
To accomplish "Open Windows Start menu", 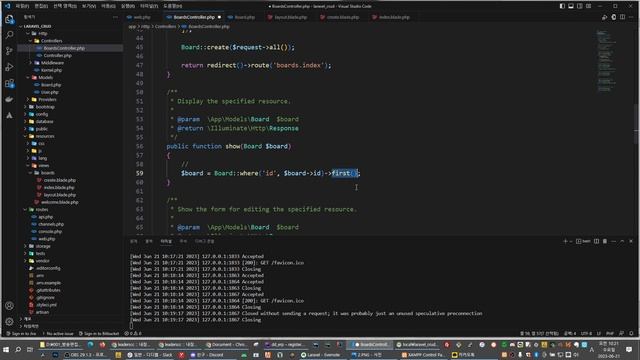I will point(6,350).
